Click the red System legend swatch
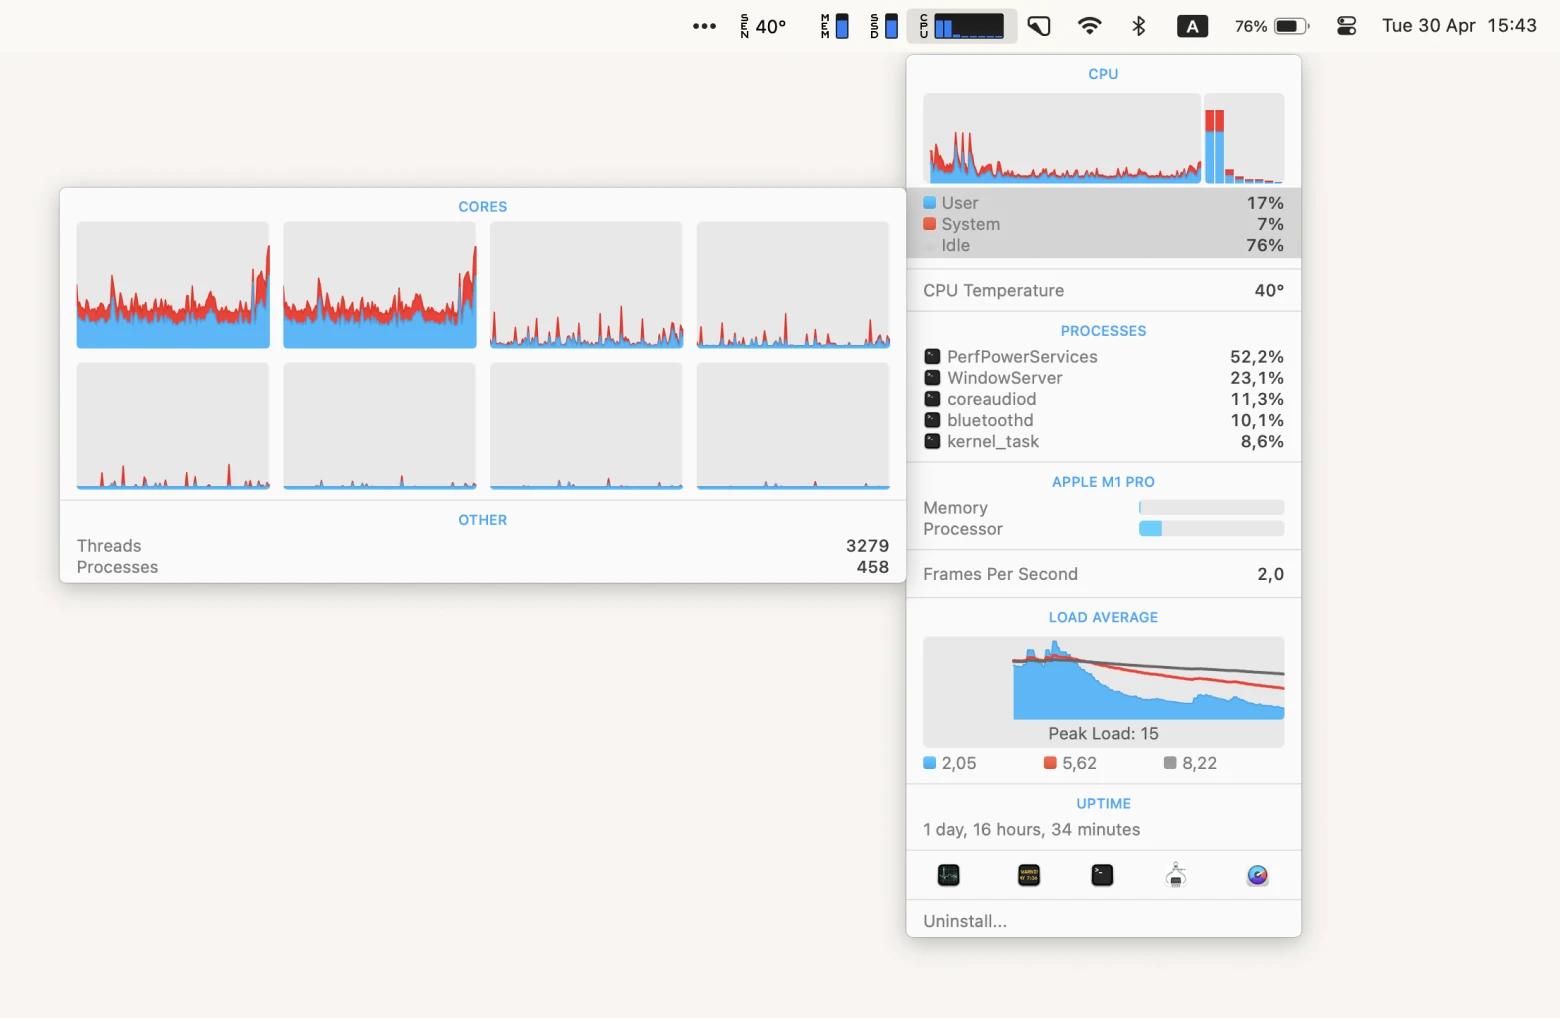The height and width of the screenshot is (1018, 1560). click(929, 224)
